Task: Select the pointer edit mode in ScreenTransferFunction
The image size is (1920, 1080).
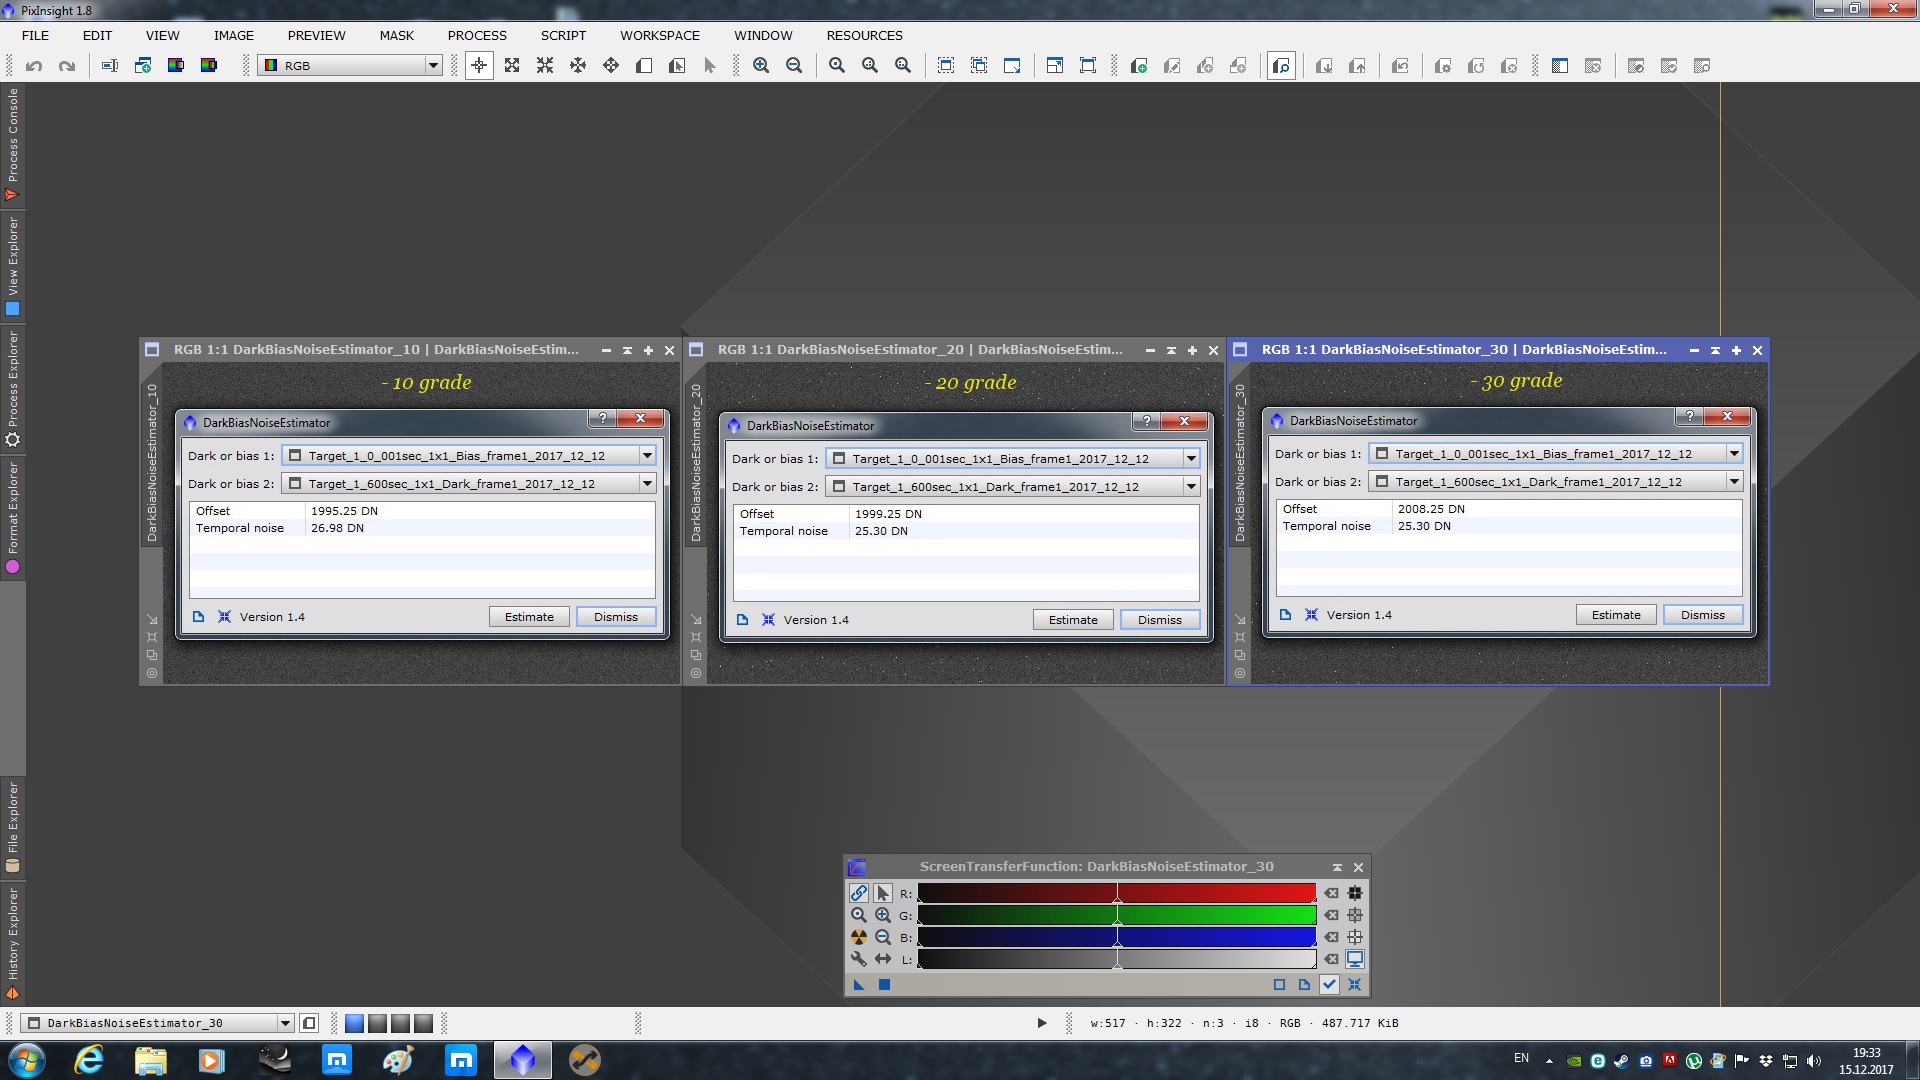Action: click(x=883, y=893)
